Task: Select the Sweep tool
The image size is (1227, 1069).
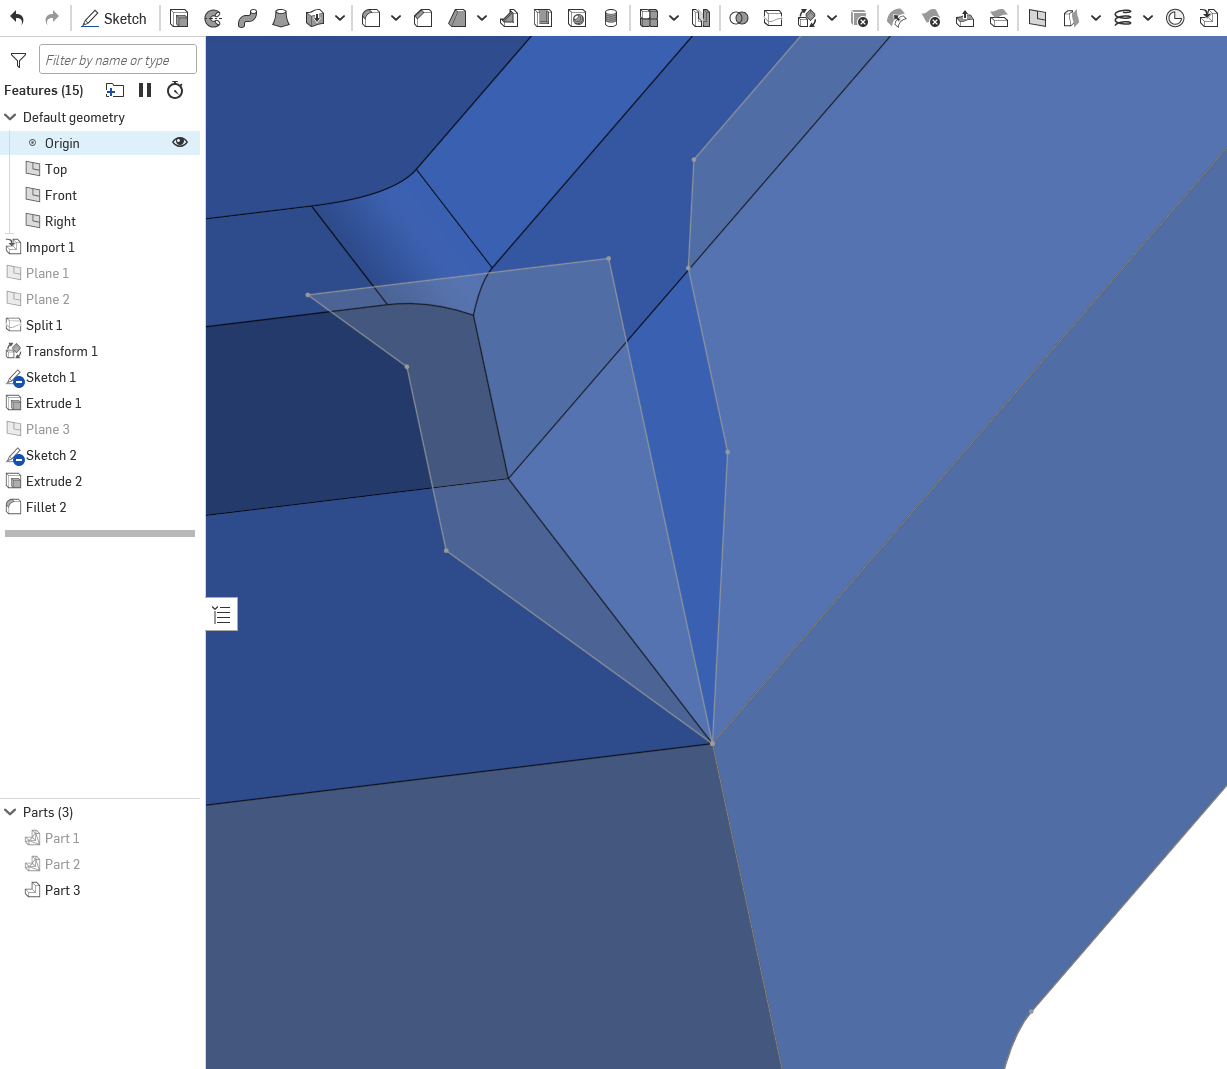Action: (247, 18)
